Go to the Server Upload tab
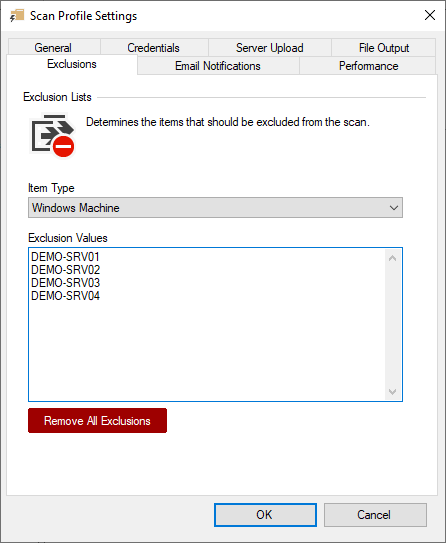446x543 pixels. tap(269, 47)
